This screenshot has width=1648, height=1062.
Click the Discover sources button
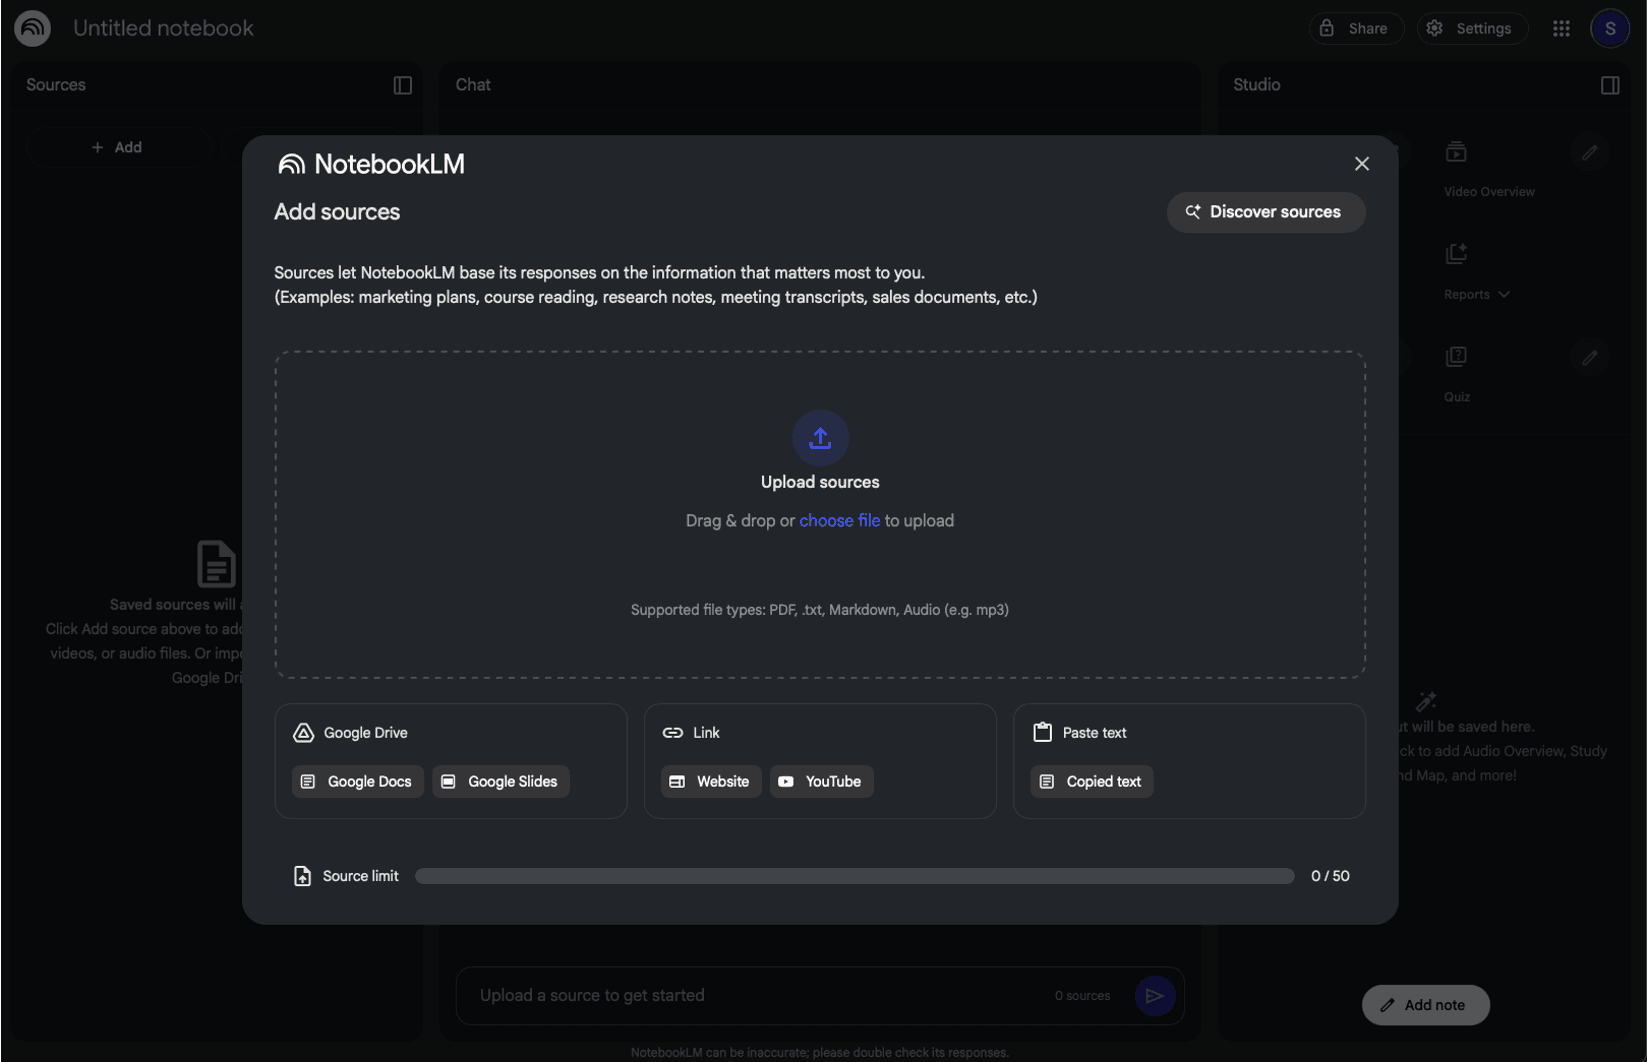click(1265, 212)
